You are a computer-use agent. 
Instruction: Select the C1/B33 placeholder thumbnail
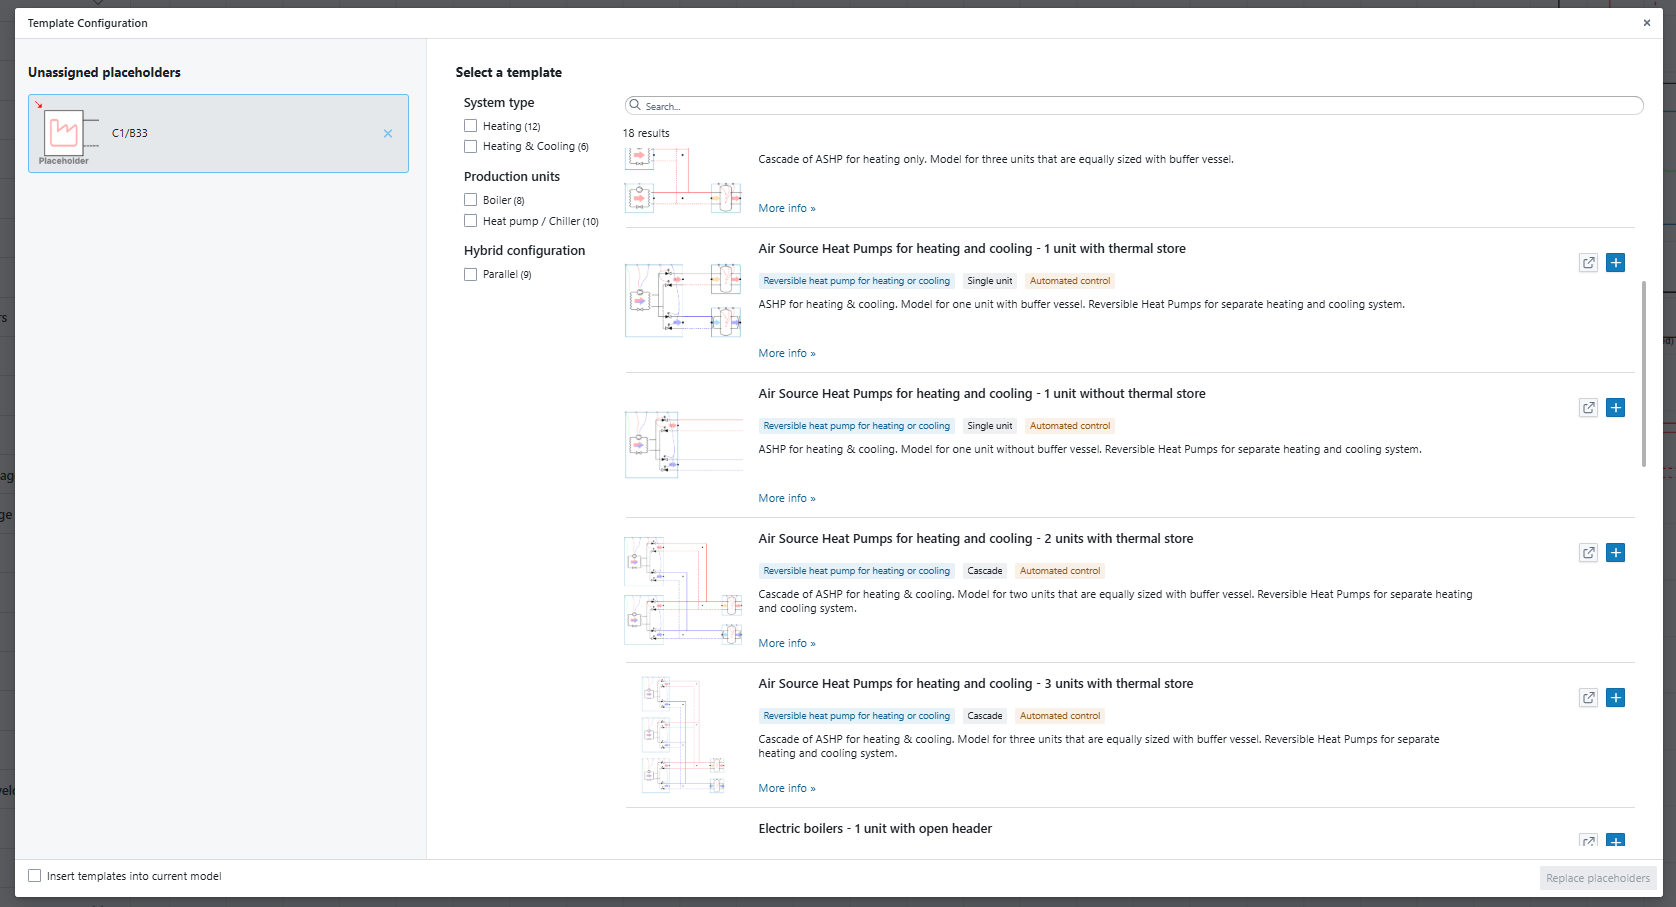pyautogui.click(x=65, y=134)
